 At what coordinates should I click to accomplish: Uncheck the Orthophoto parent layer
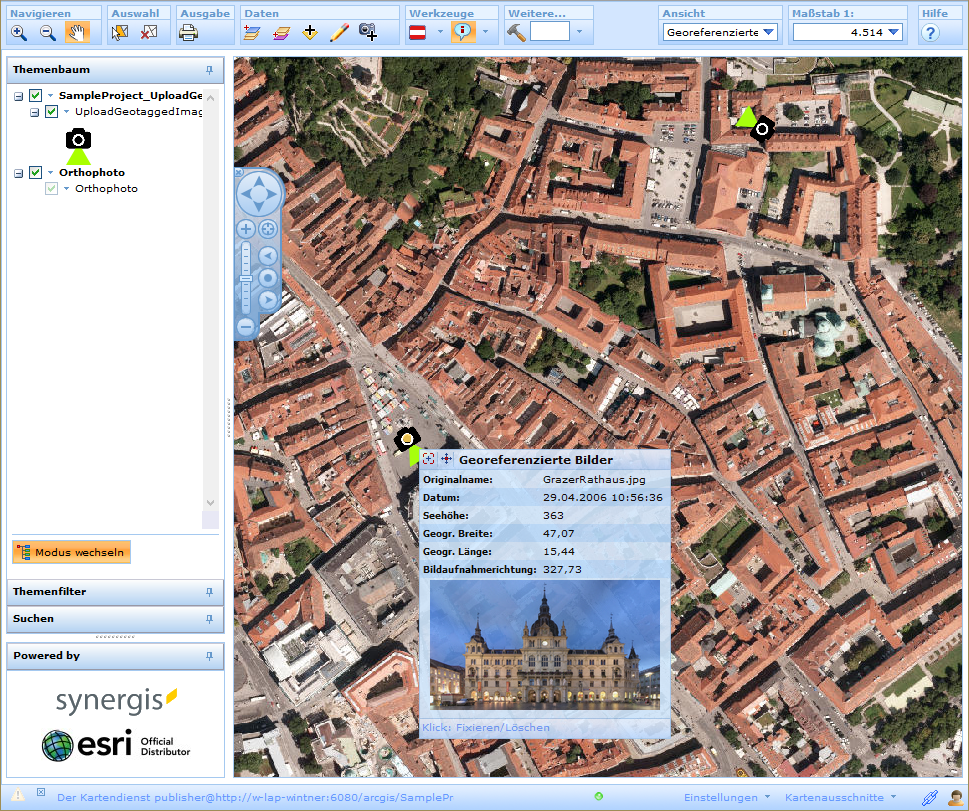tap(36, 172)
